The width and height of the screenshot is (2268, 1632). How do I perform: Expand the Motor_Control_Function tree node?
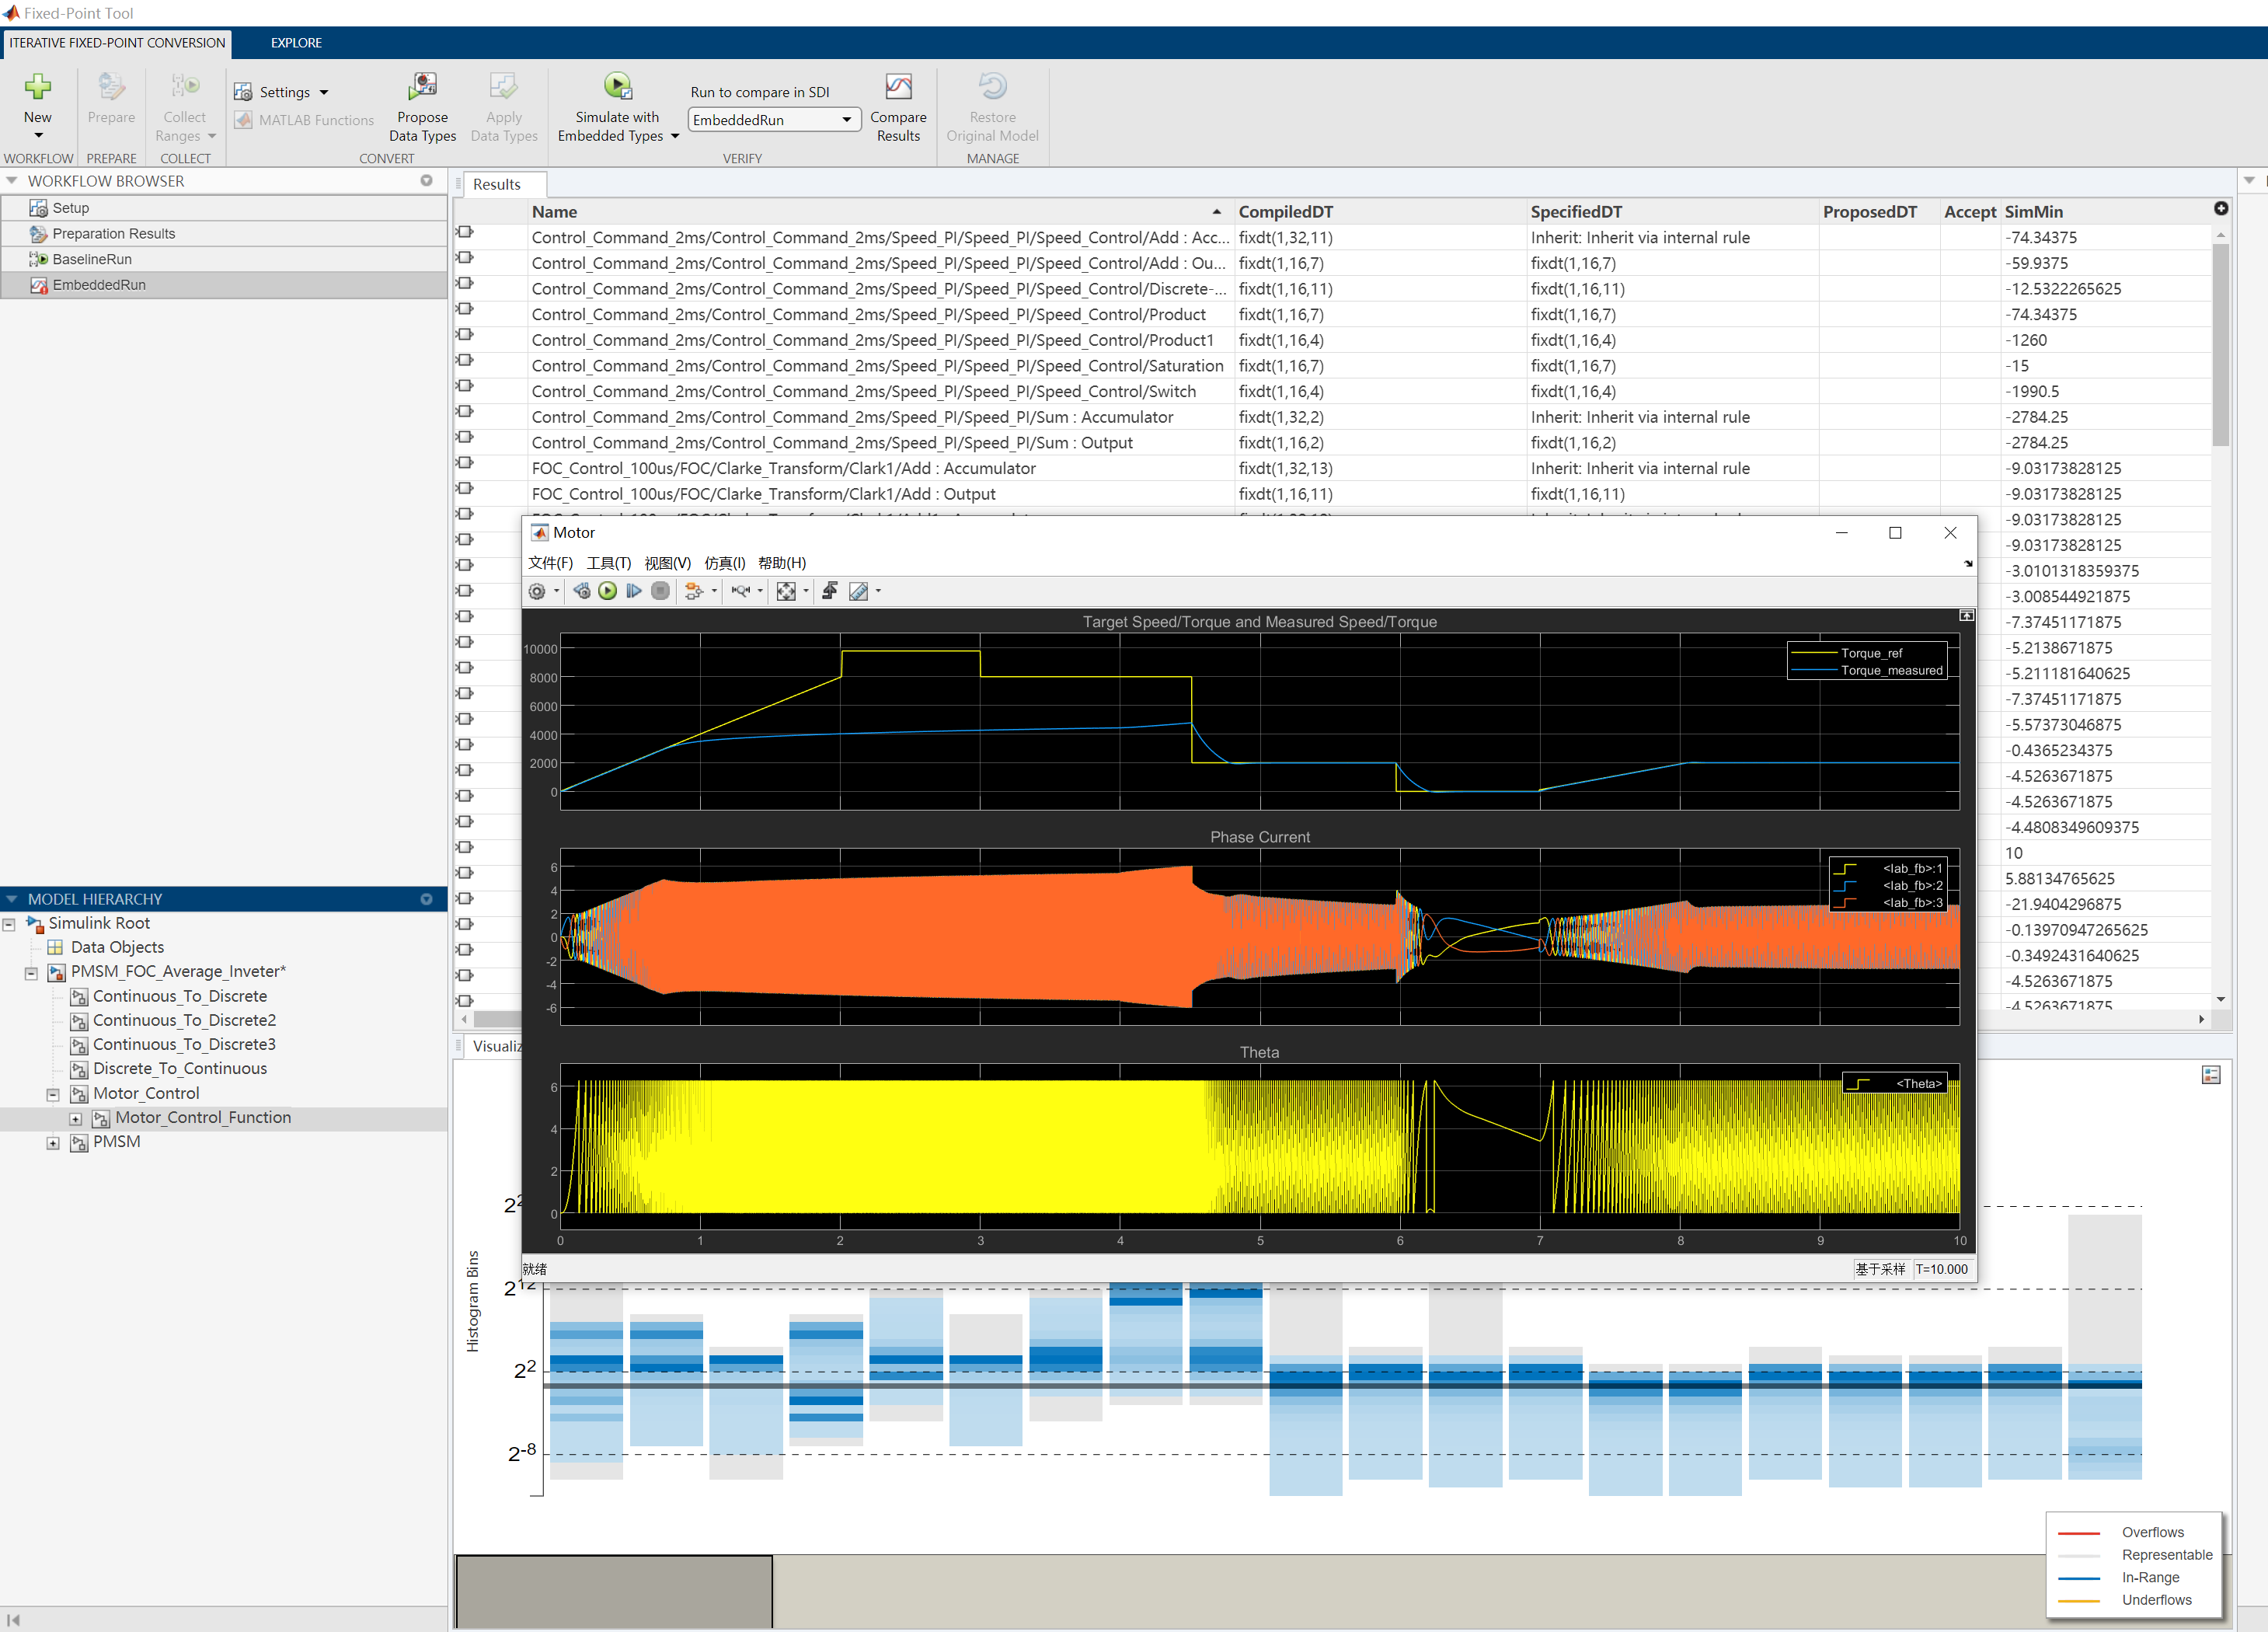coord(76,1118)
